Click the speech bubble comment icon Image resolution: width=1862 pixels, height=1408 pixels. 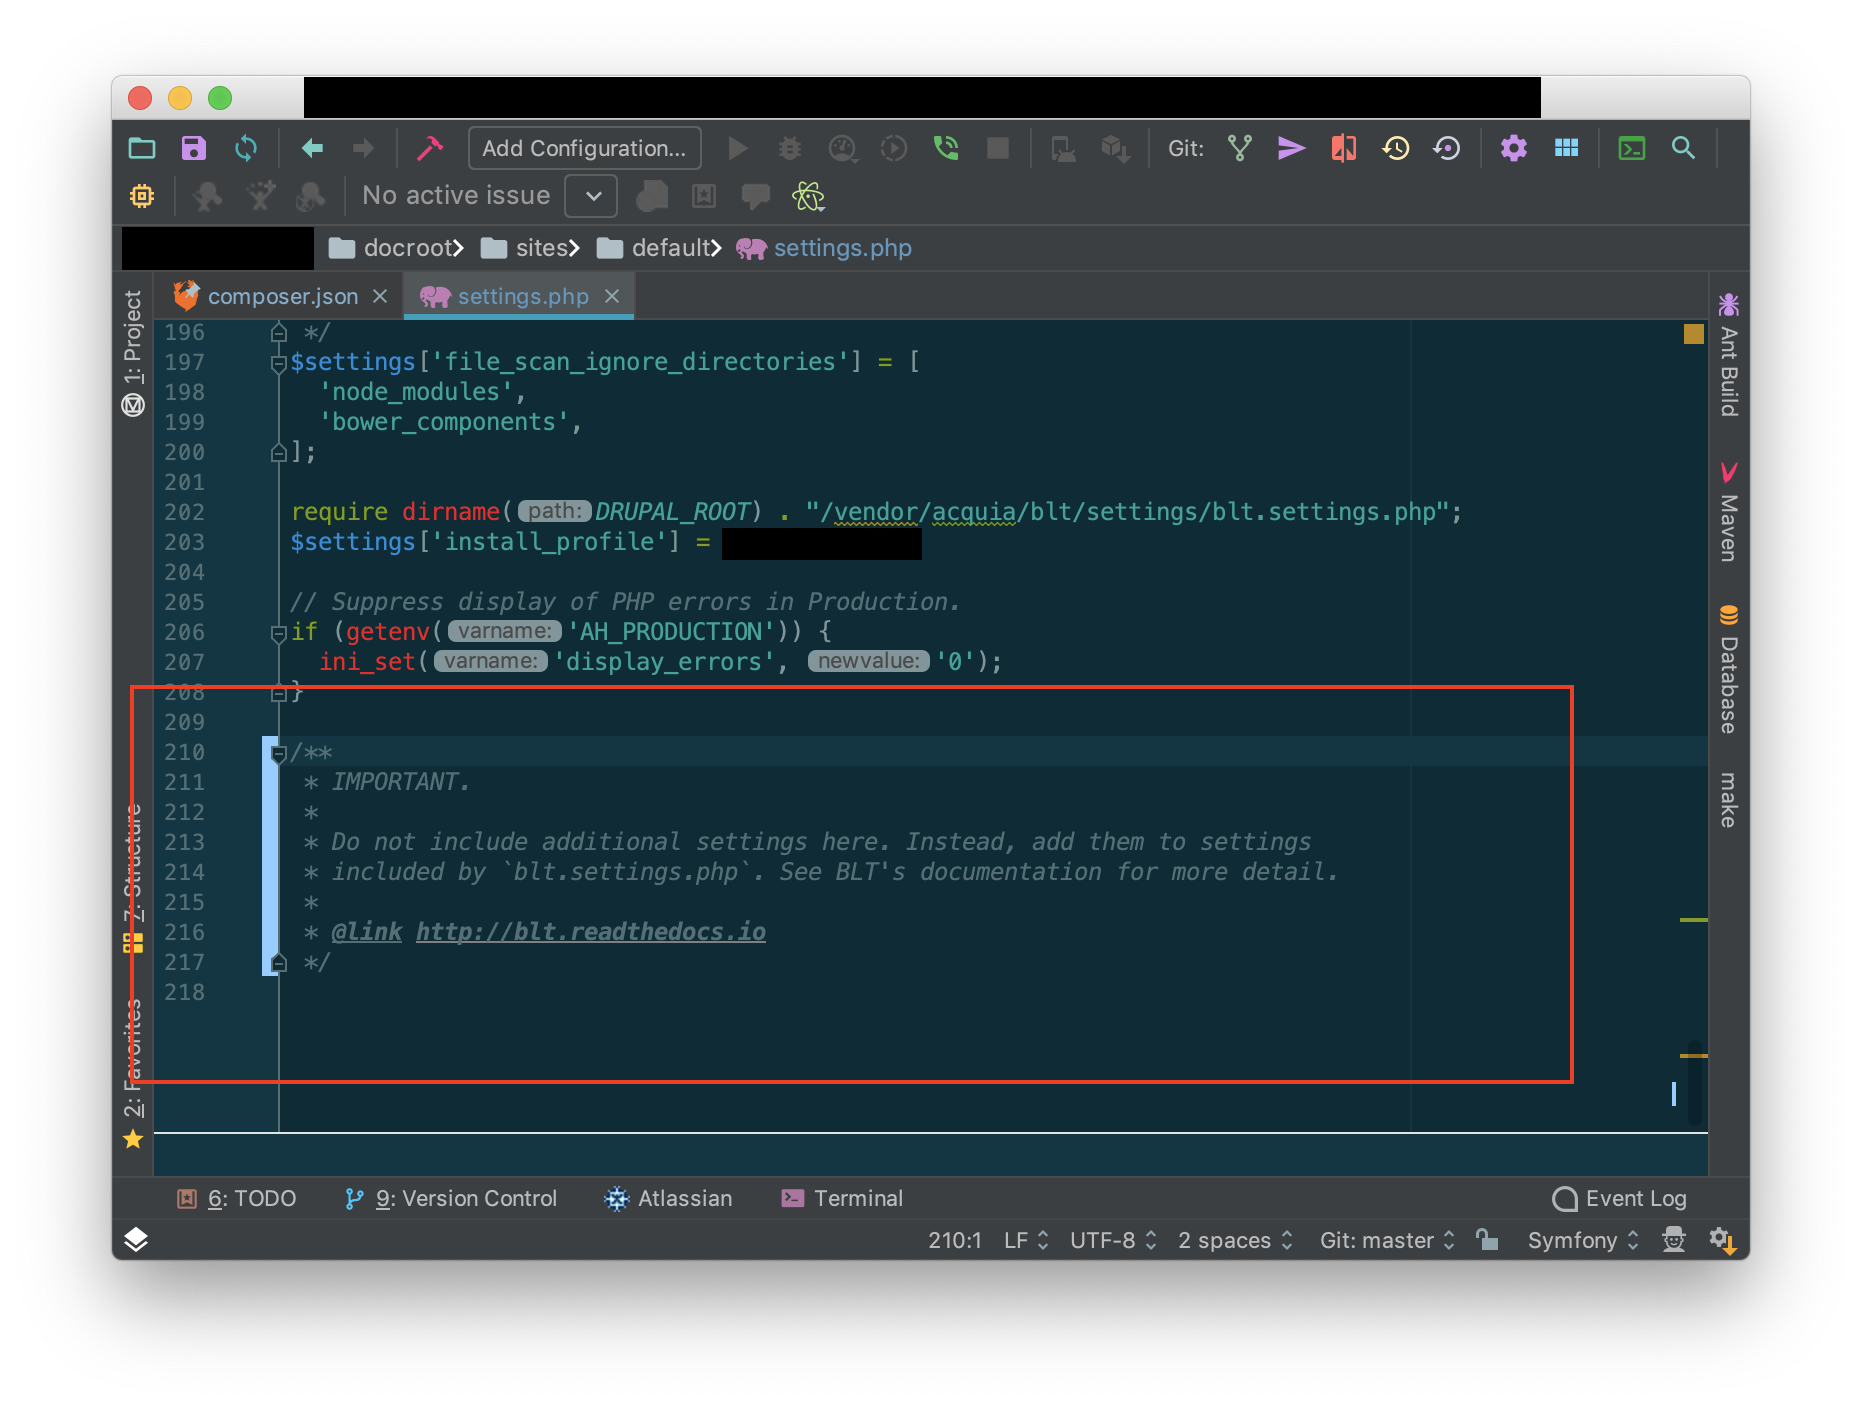pyautogui.click(x=756, y=196)
